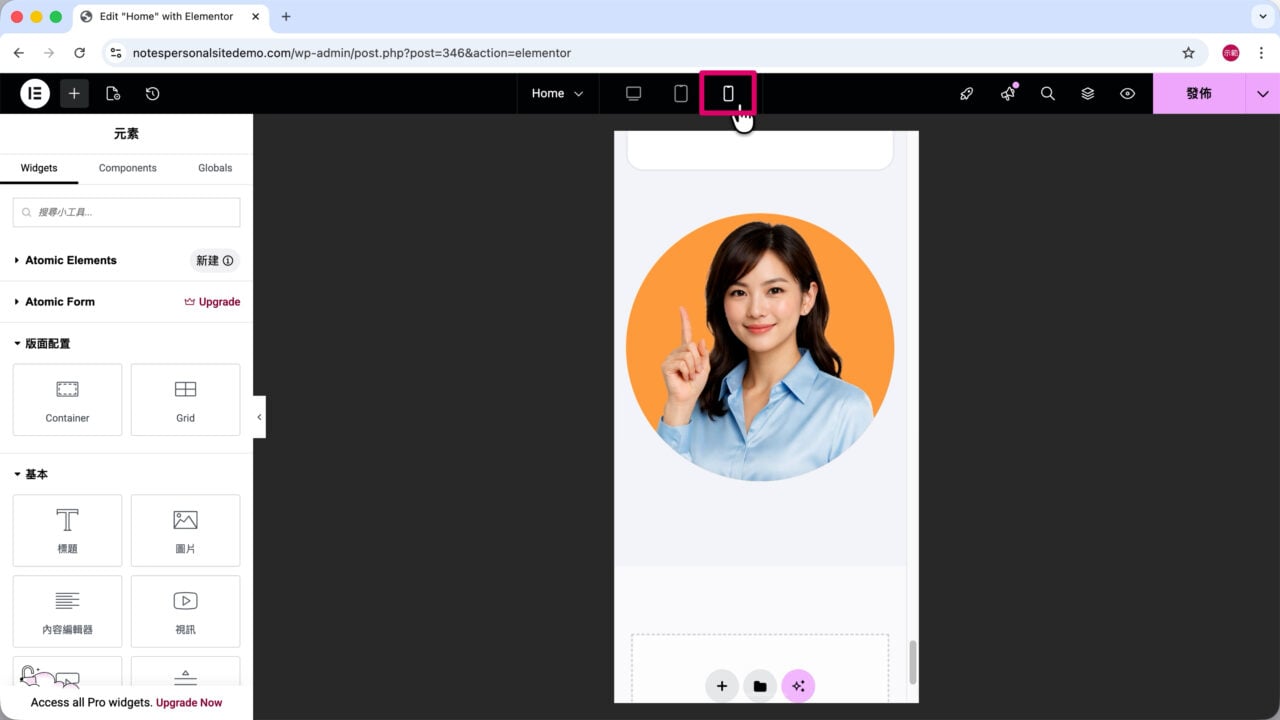This screenshot has width=1280, height=720.
Task: Click the Upgrade Now link
Action: [189, 703]
